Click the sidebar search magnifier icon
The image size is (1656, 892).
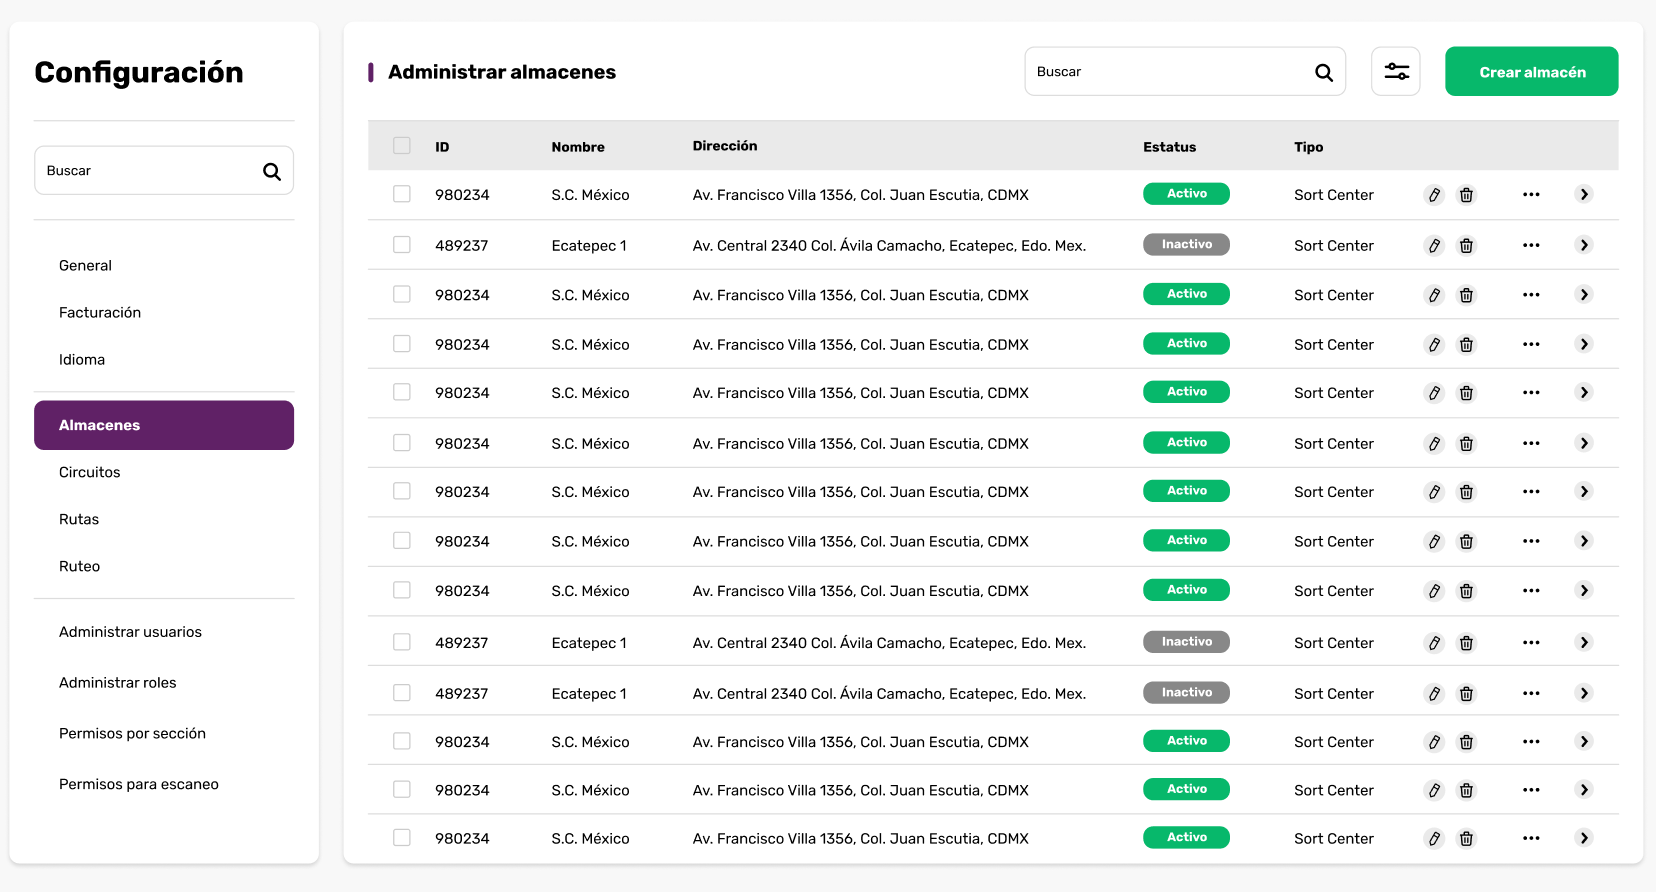(x=272, y=171)
